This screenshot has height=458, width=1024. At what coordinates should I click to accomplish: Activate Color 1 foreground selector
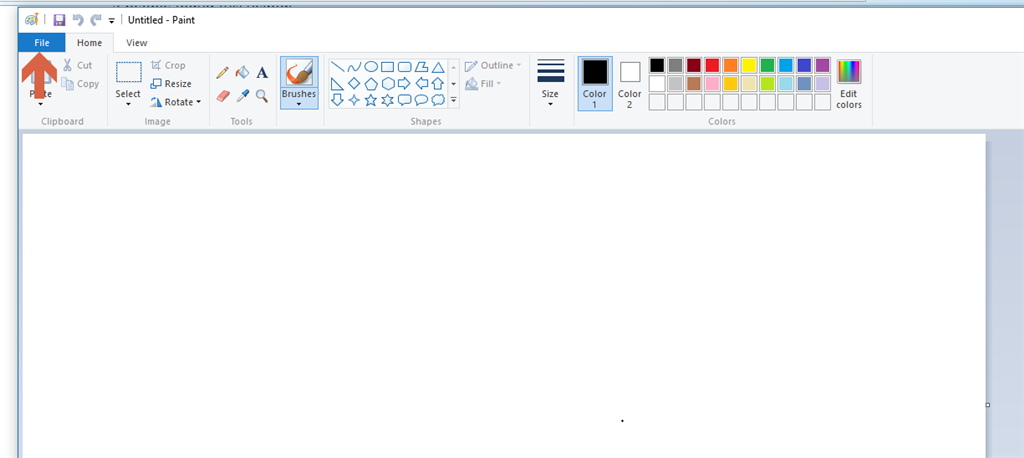tap(595, 84)
